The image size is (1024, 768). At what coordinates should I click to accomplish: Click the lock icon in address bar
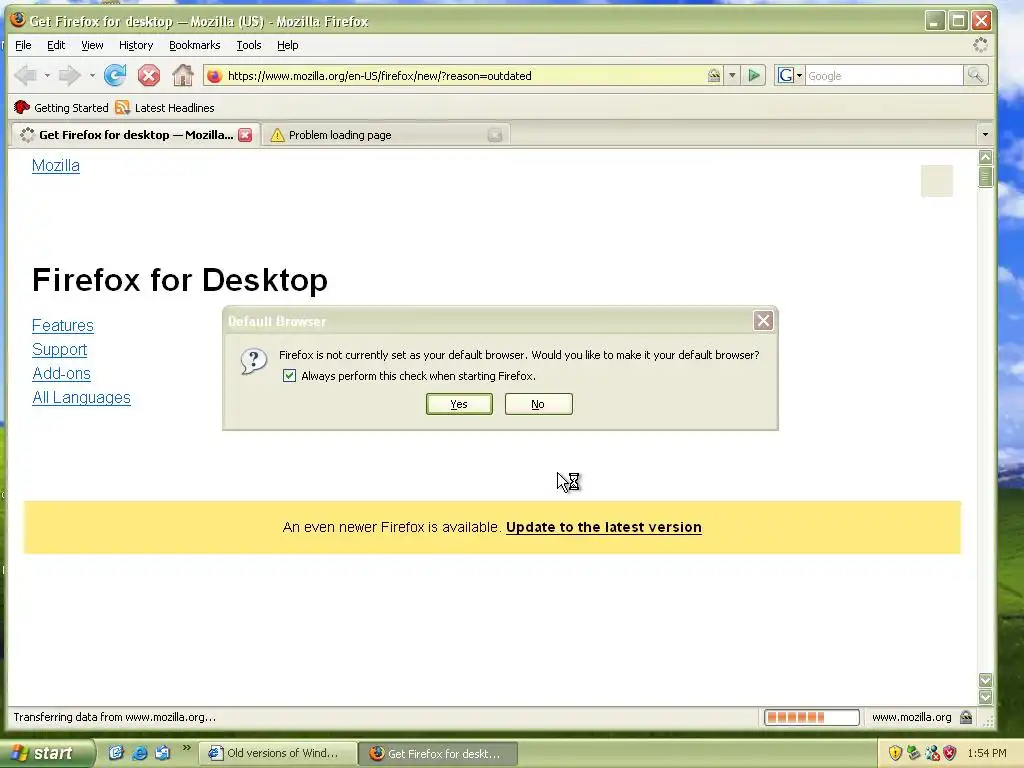[714, 76]
